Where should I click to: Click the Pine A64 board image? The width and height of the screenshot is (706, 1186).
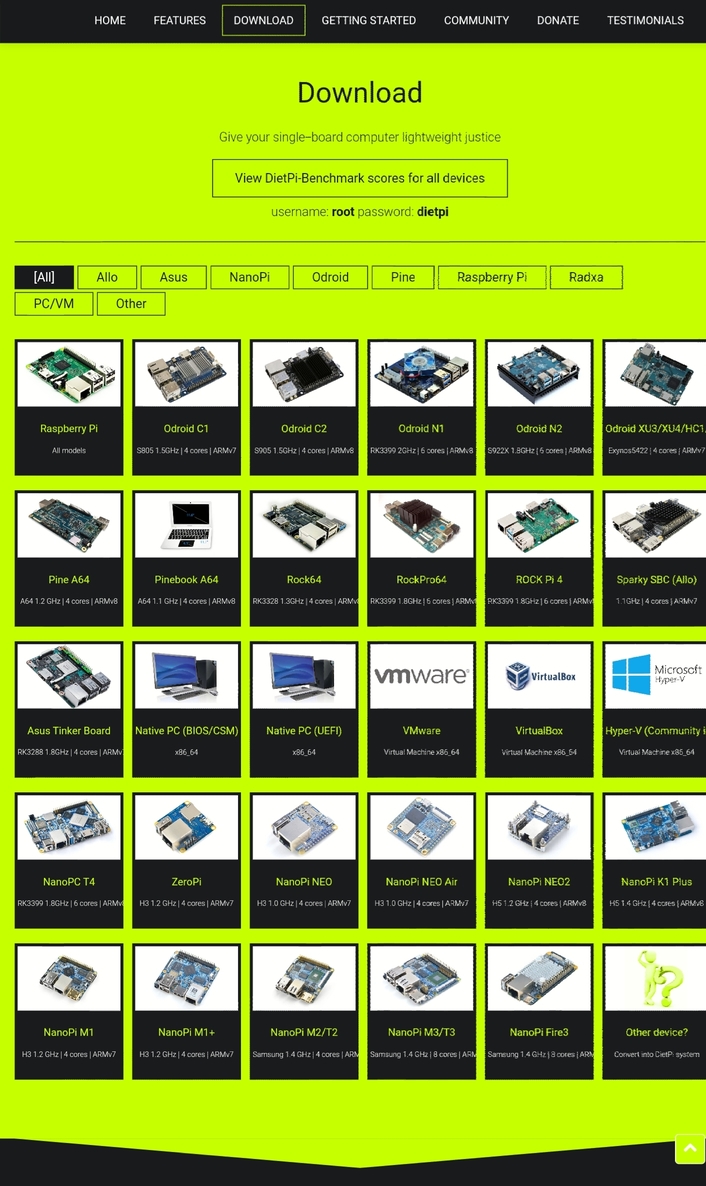[x=69, y=525]
